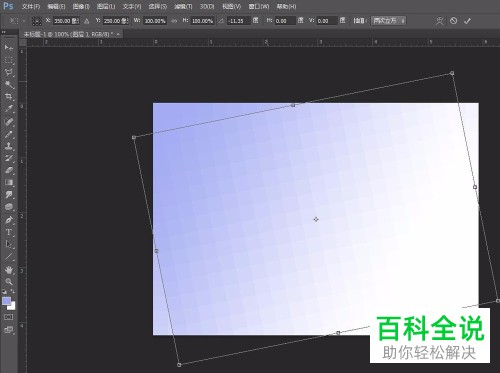
Task: Select the Line tool
Action: 9,257
